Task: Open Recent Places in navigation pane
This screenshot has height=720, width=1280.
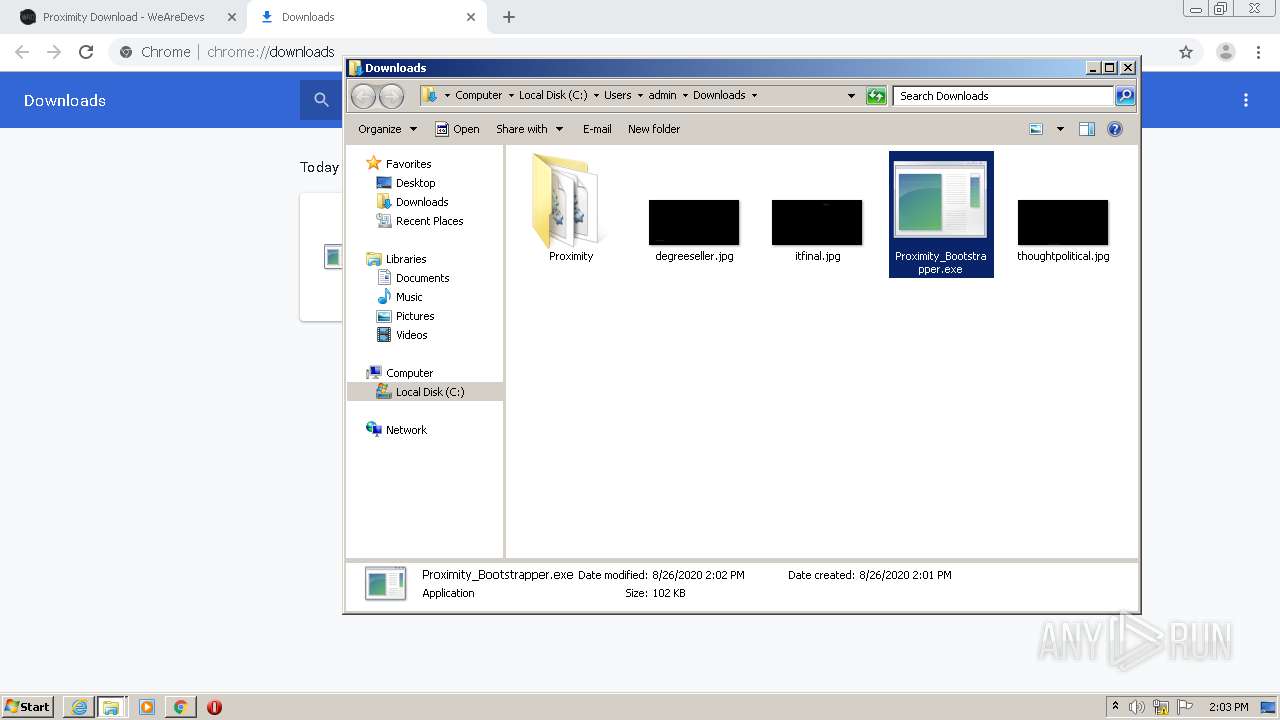Action: coord(420,221)
